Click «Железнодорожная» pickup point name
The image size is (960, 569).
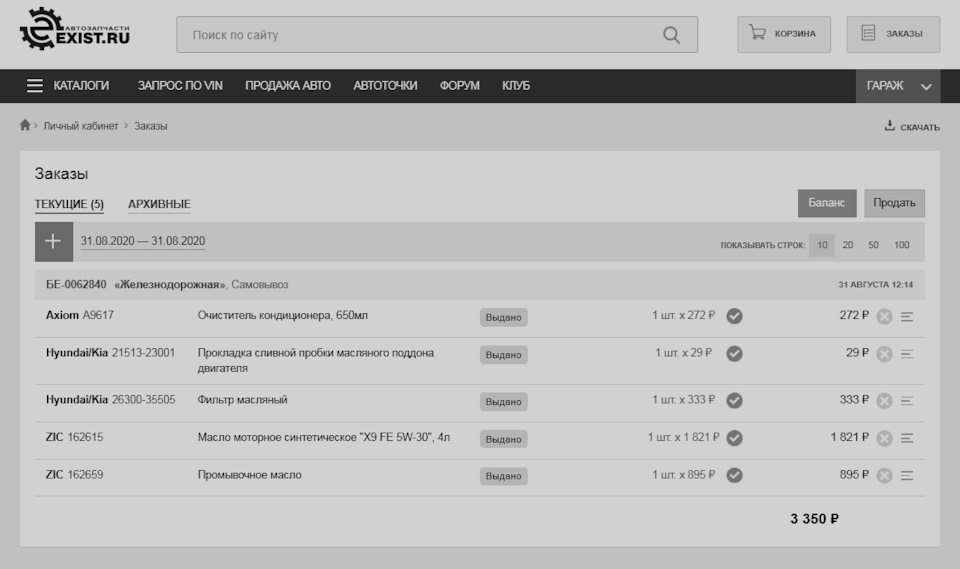[170, 285]
